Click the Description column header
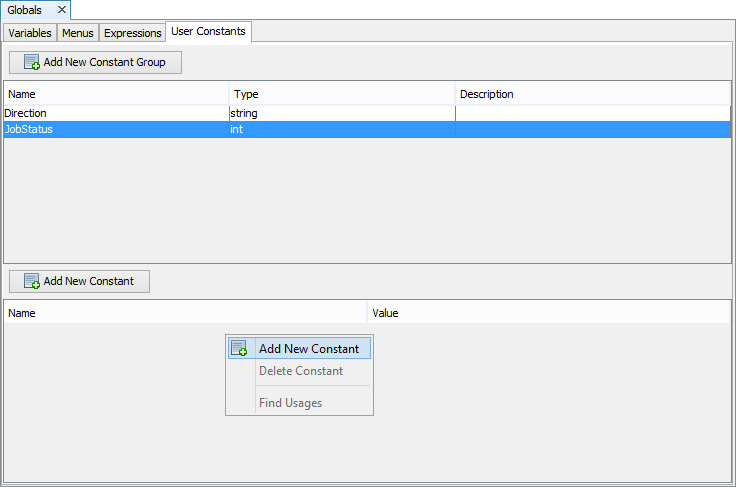 tap(592, 94)
